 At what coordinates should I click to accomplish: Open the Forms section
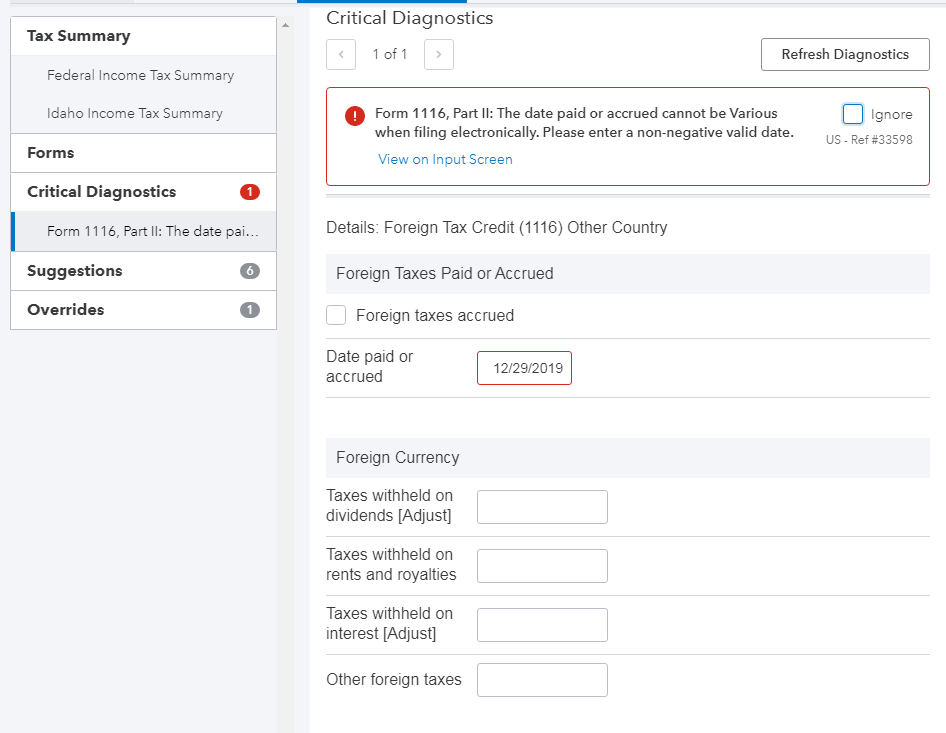[51, 153]
